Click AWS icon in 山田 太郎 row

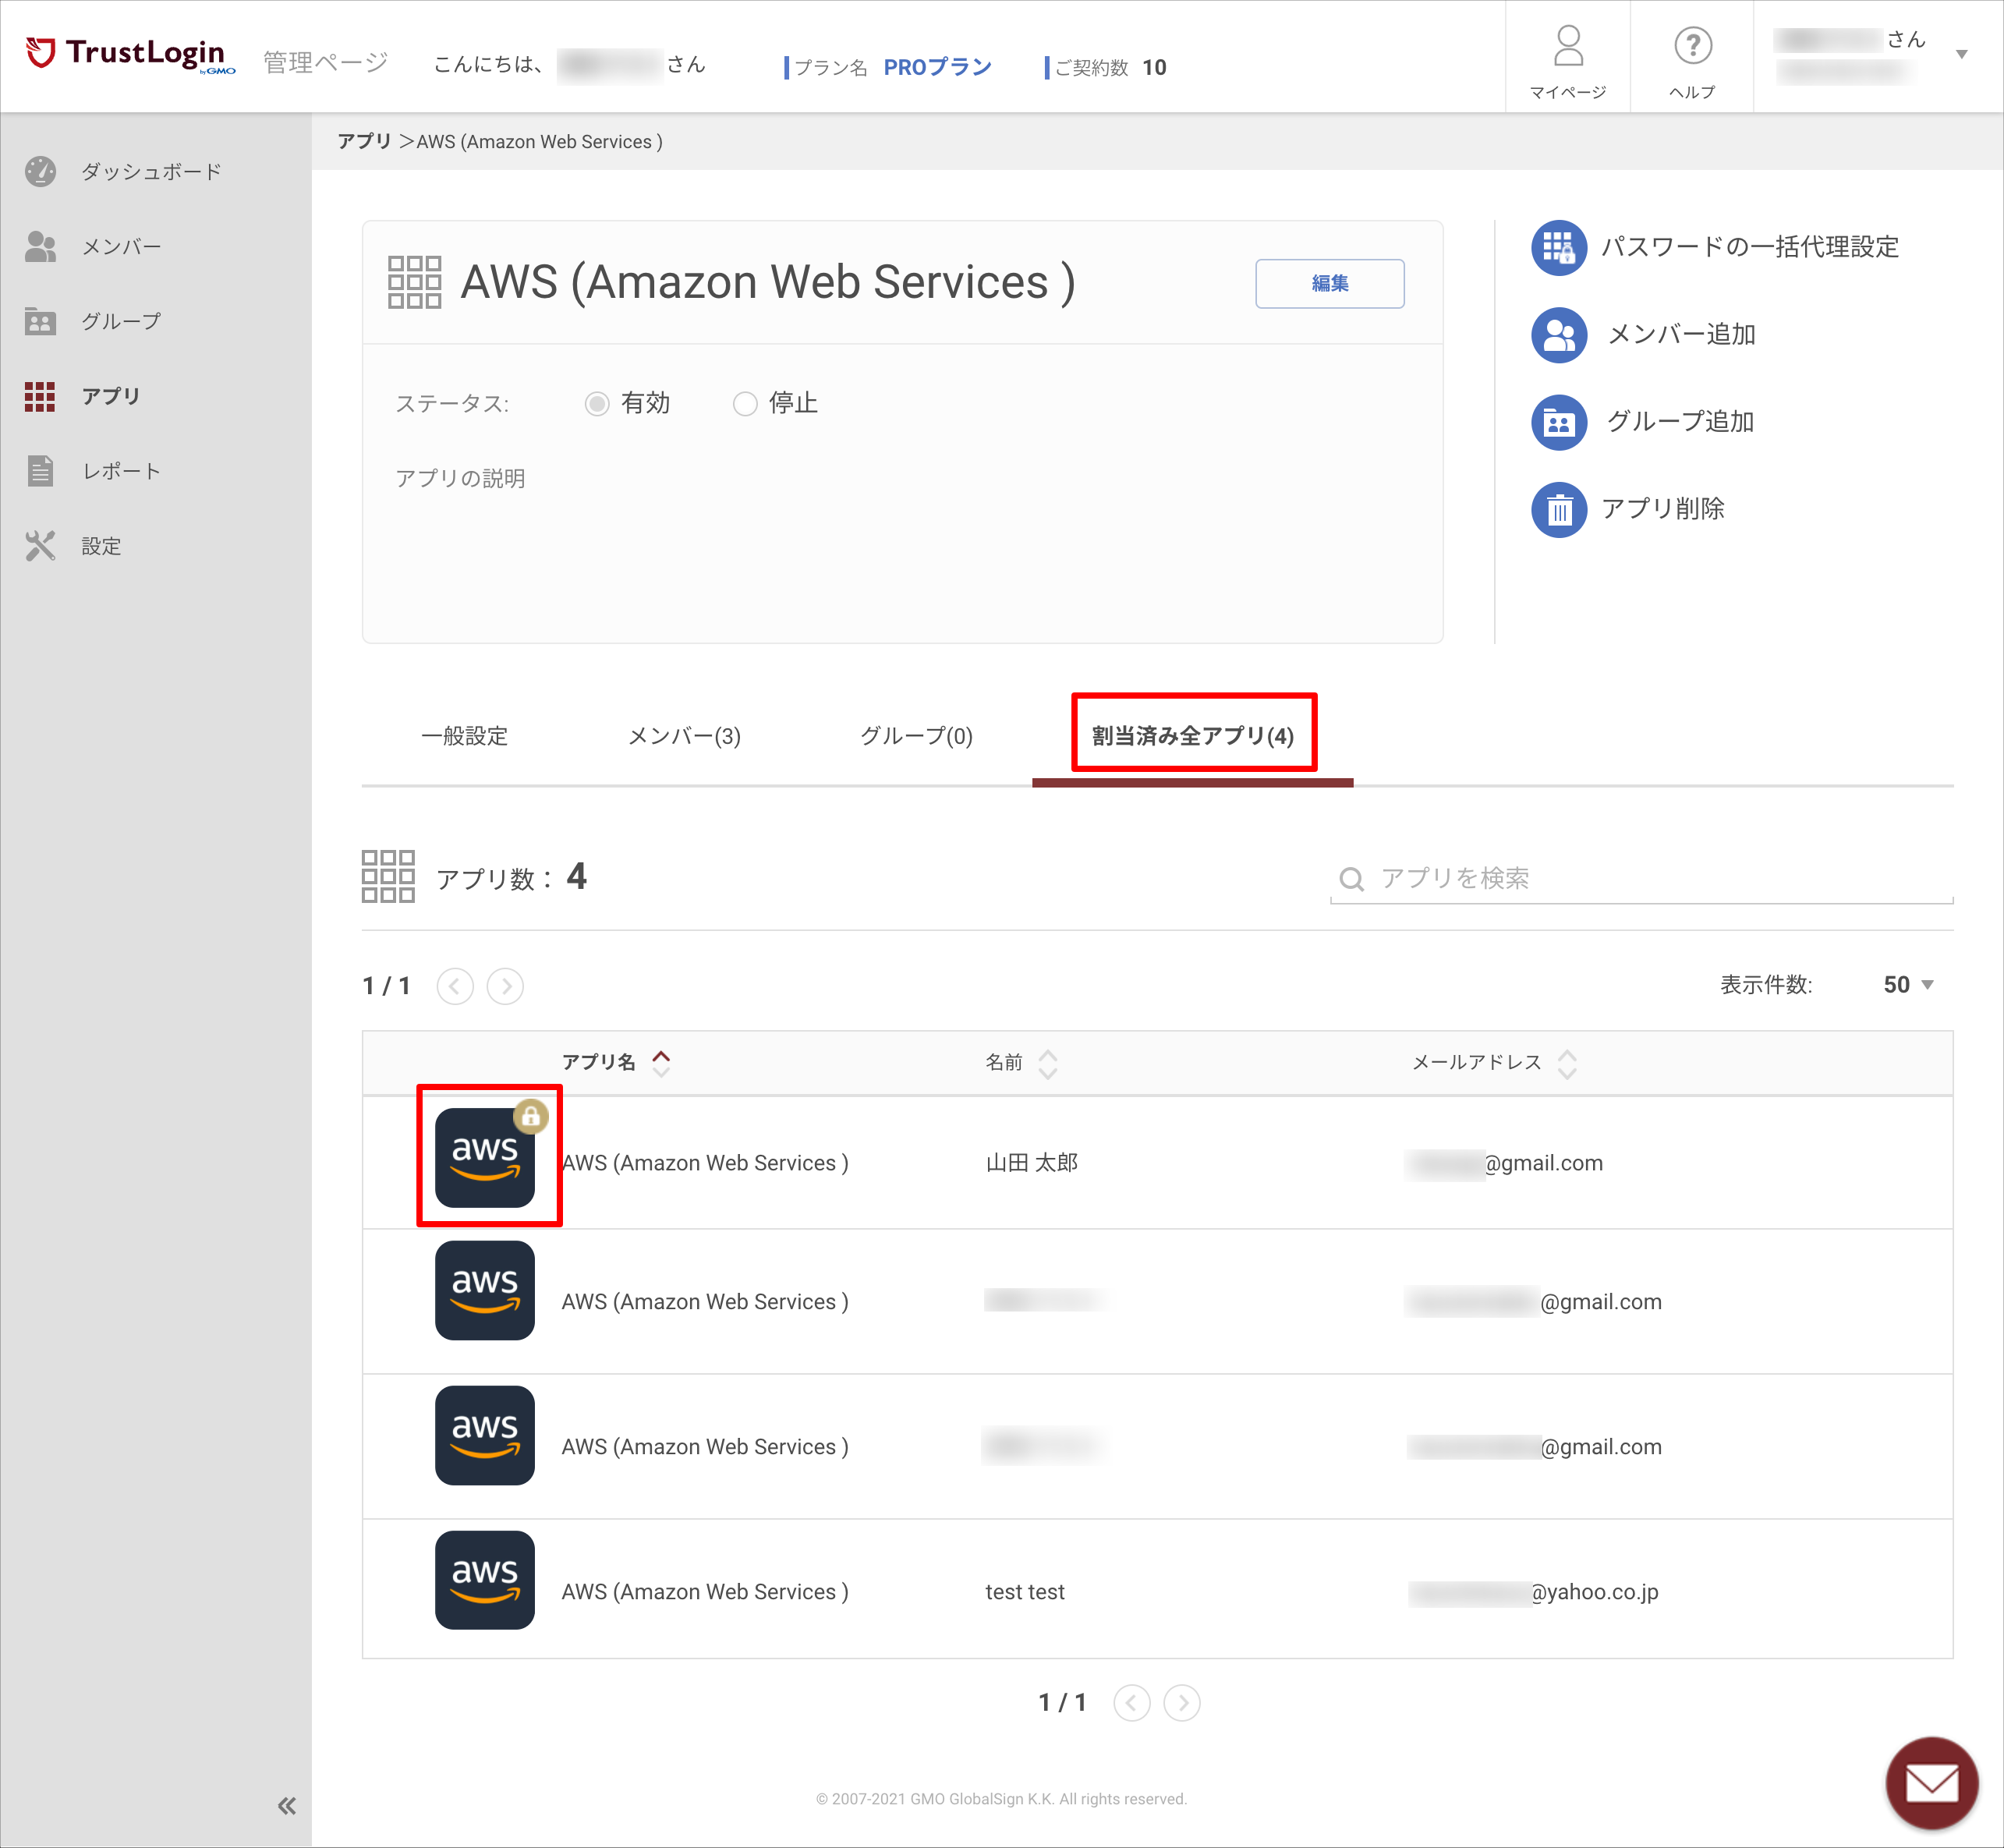pos(485,1158)
